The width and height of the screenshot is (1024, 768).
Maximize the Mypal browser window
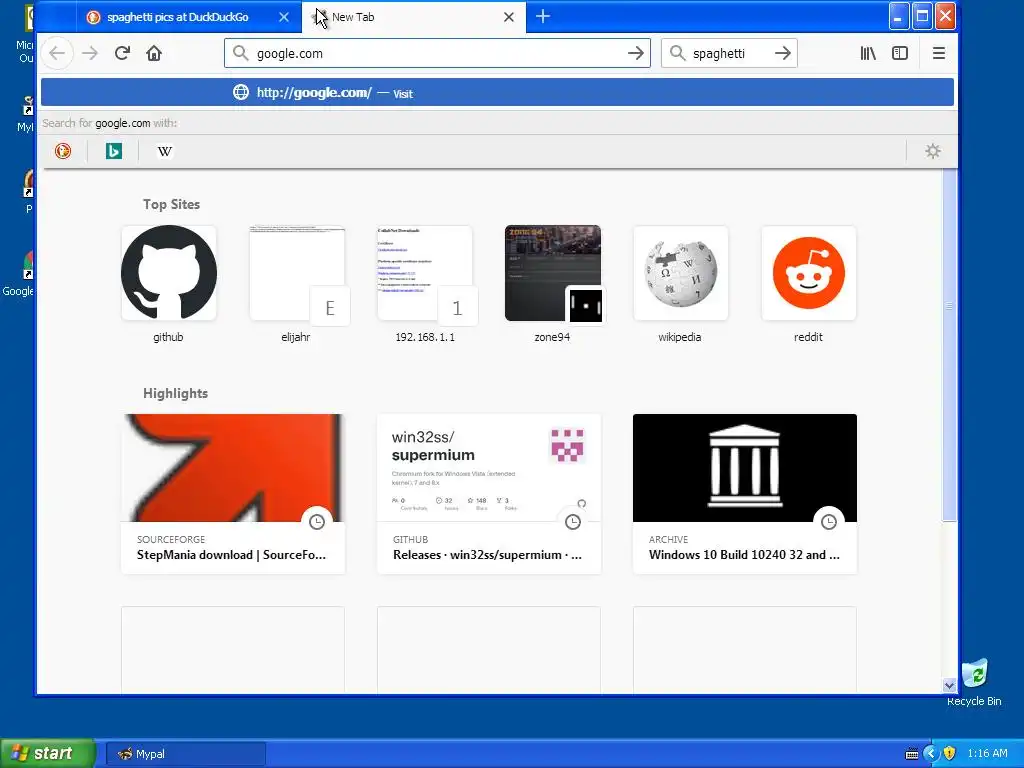(x=922, y=16)
